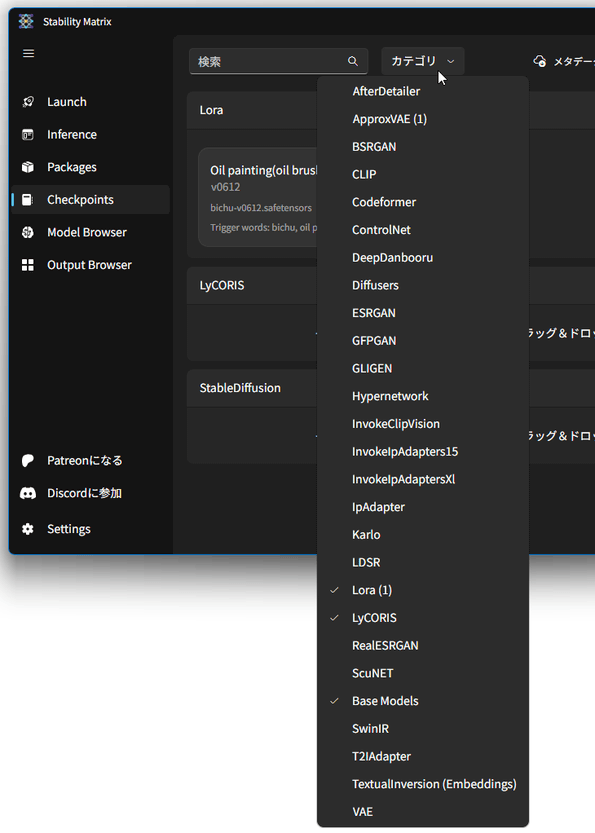The width and height of the screenshot is (595, 833).
Task: Click the Stability Matrix logo icon
Action: (26, 21)
